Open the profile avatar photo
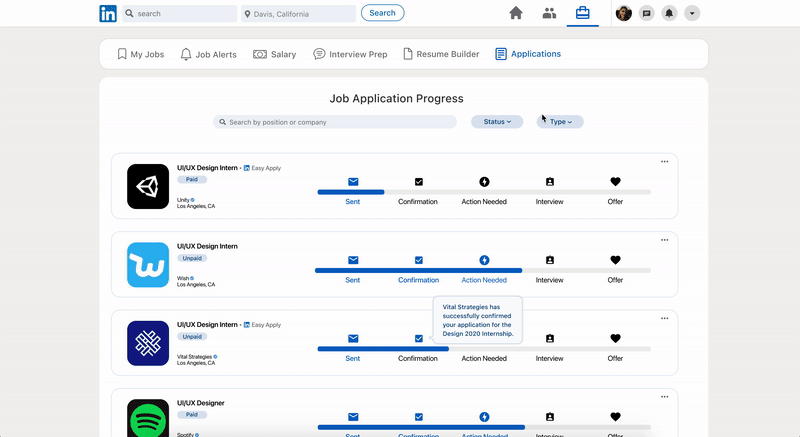Viewport: 800px width, 437px height. pyautogui.click(x=623, y=13)
